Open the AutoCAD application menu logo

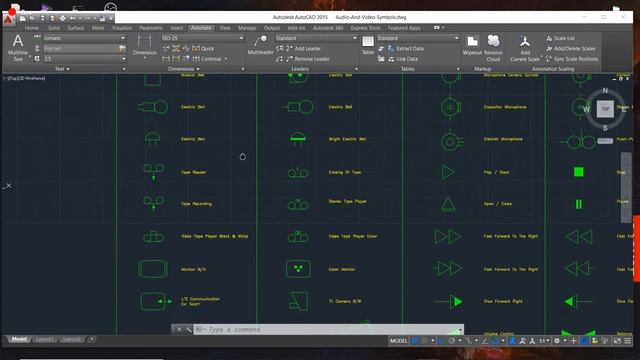[9, 20]
